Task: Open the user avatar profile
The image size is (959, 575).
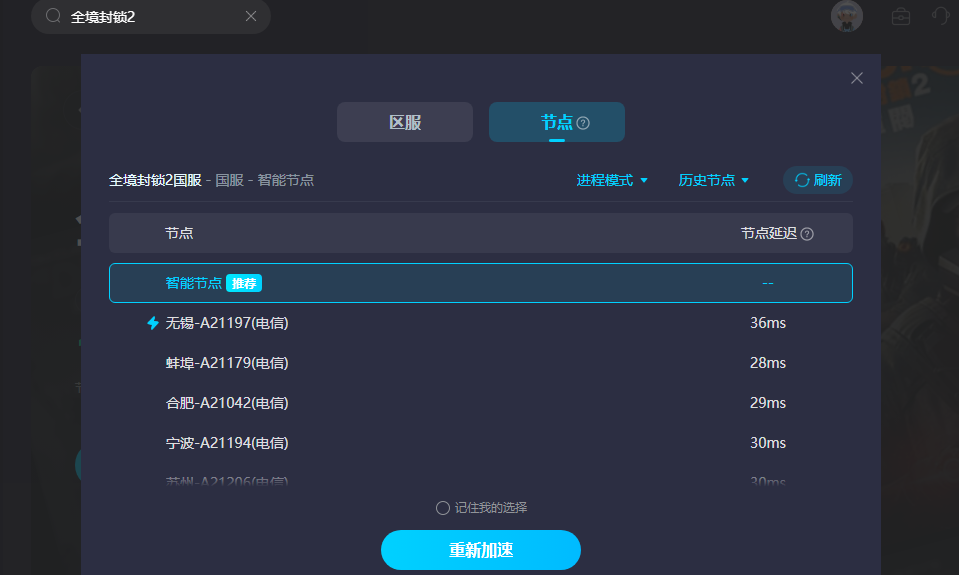Action: click(x=846, y=16)
